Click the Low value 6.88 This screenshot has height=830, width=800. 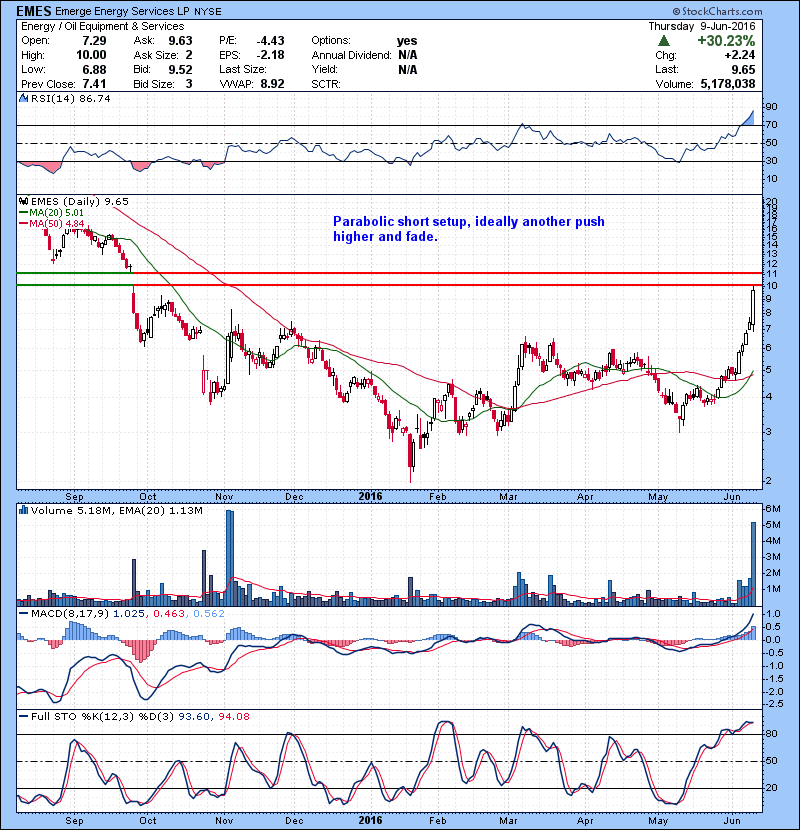94,69
